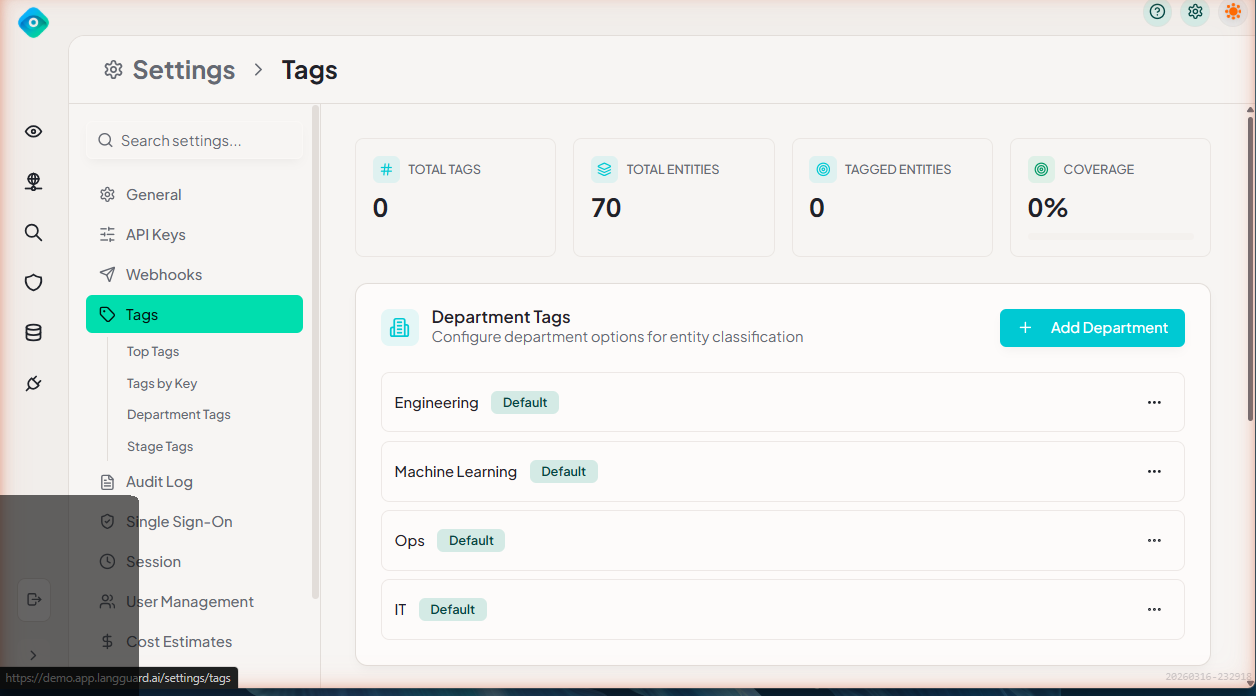The width and height of the screenshot is (1256, 696).
Task: Click the gear icon in top bar
Action: (x=1195, y=12)
